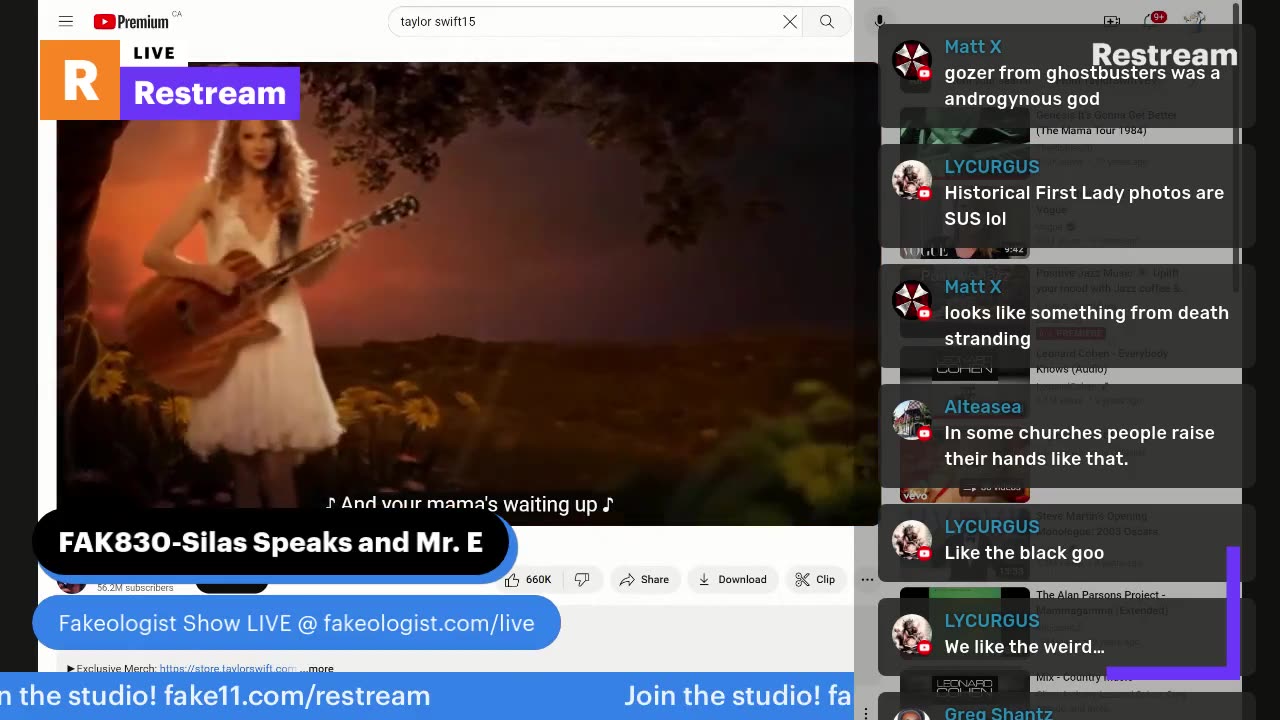Click the Taylor Swift channel avatar
This screenshot has height=720, width=1280.
(x=71, y=580)
